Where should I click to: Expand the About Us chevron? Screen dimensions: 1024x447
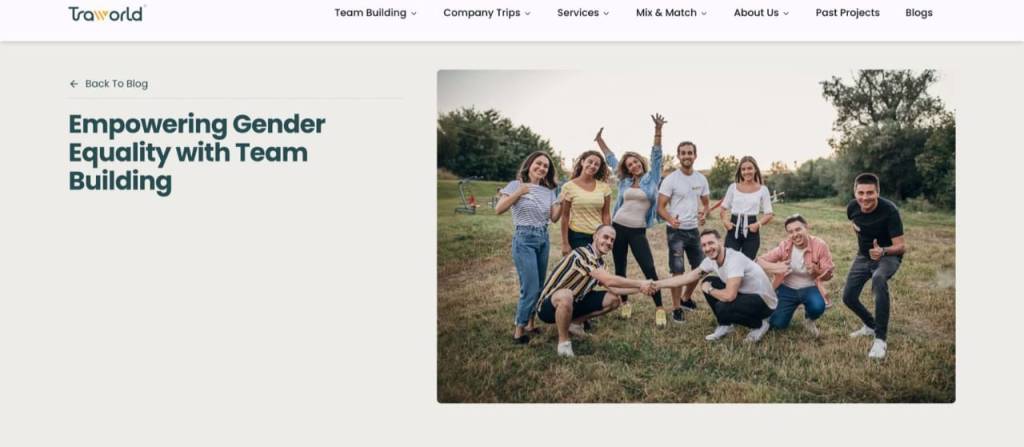[786, 13]
